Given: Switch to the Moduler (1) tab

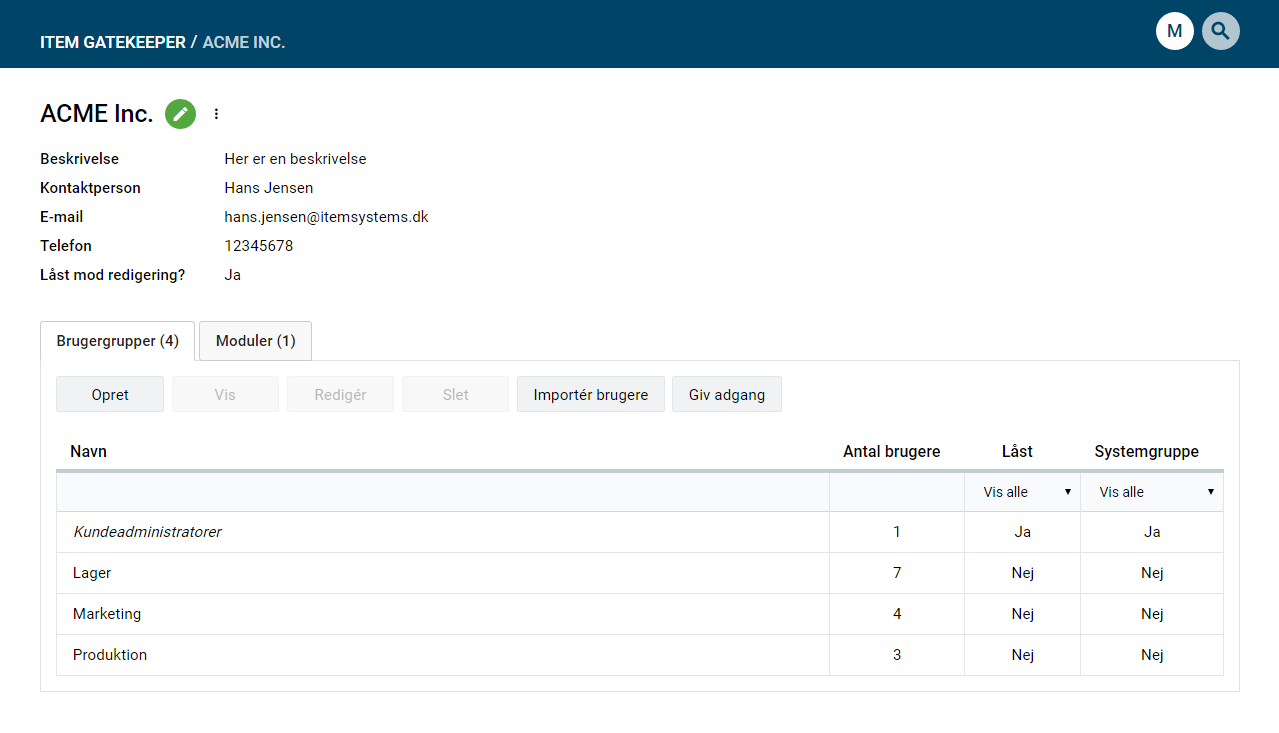Looking at the screenshot, I should [x=255, y=341].
